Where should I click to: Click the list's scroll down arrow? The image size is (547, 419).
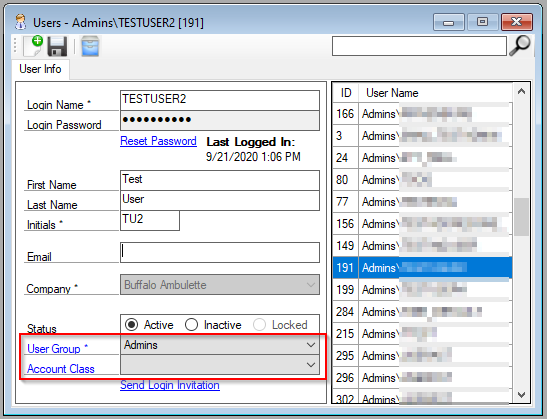pyautogui.click(x=521, y=395)
